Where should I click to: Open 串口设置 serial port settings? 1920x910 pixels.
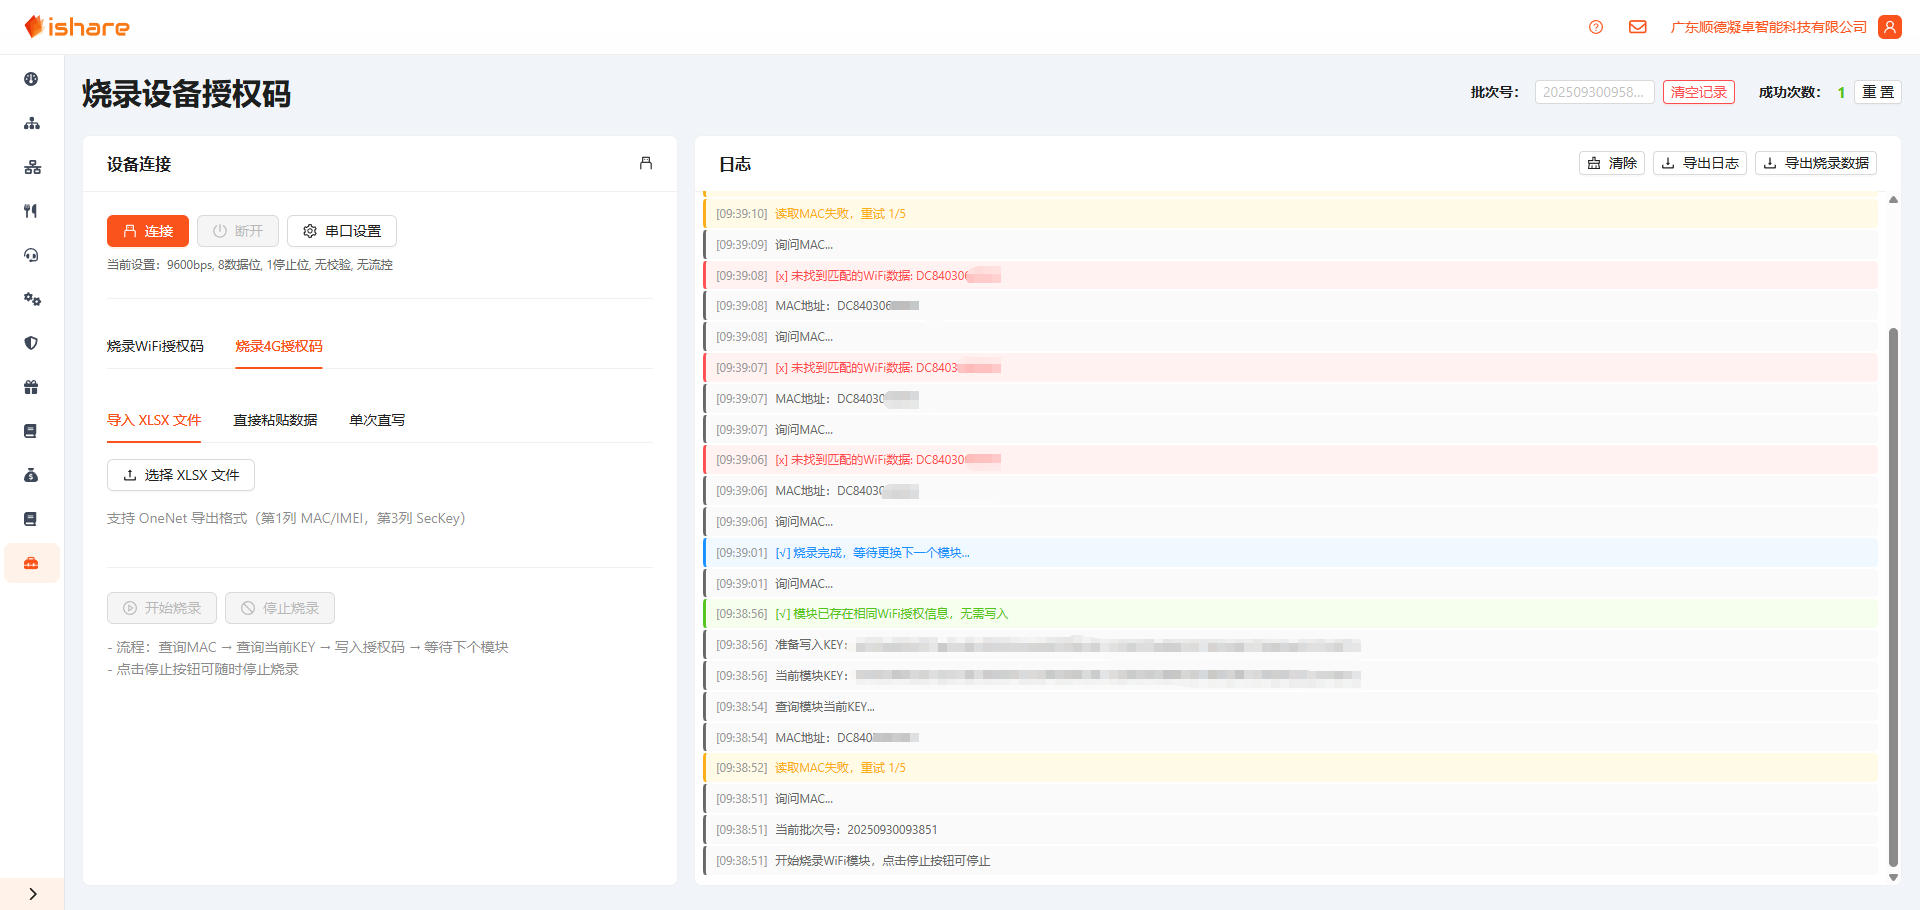tap(342, 231)
